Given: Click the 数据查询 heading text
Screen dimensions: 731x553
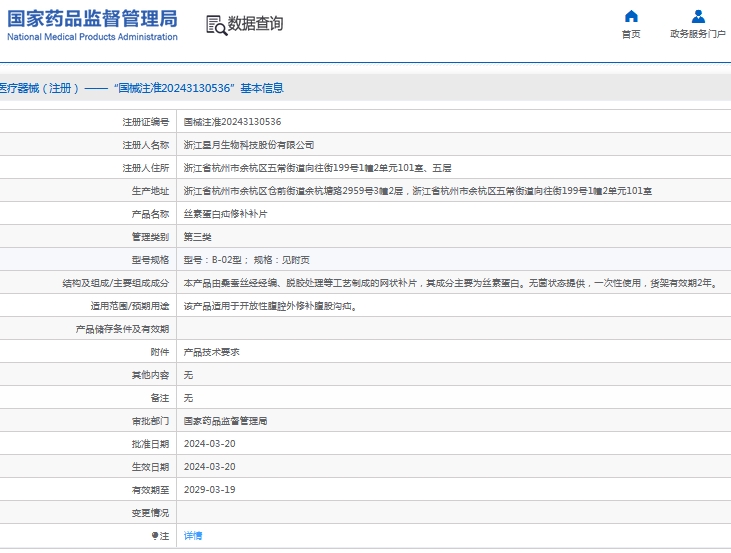Looking at the screenshot, I should [x=255, y=23].
